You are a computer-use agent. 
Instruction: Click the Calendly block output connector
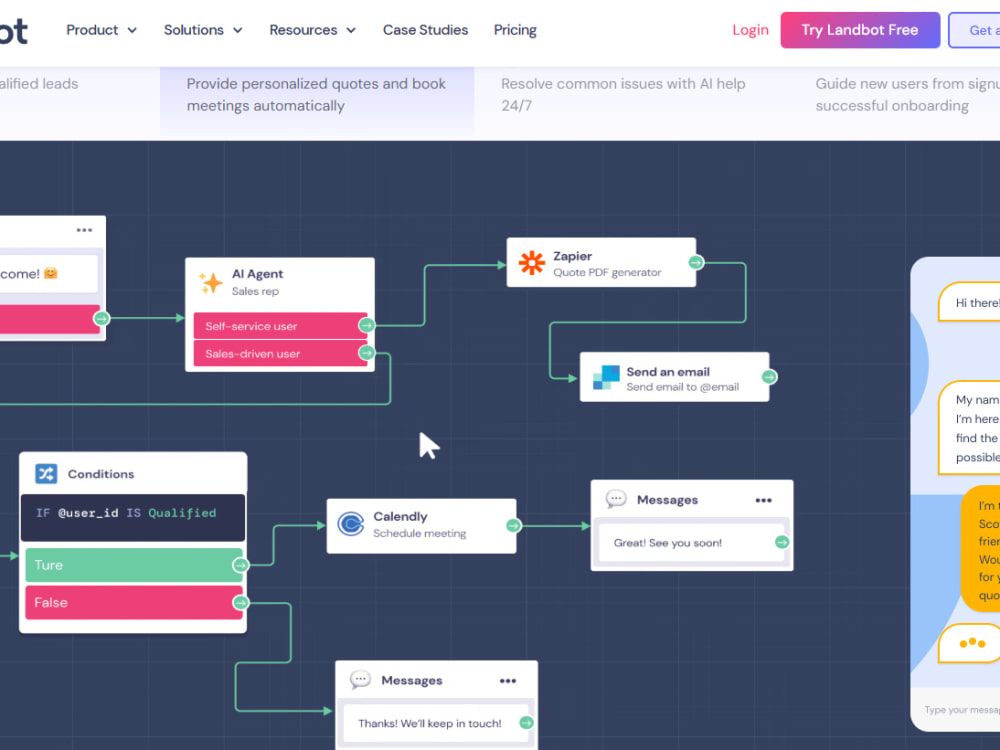tap(513, 526)
